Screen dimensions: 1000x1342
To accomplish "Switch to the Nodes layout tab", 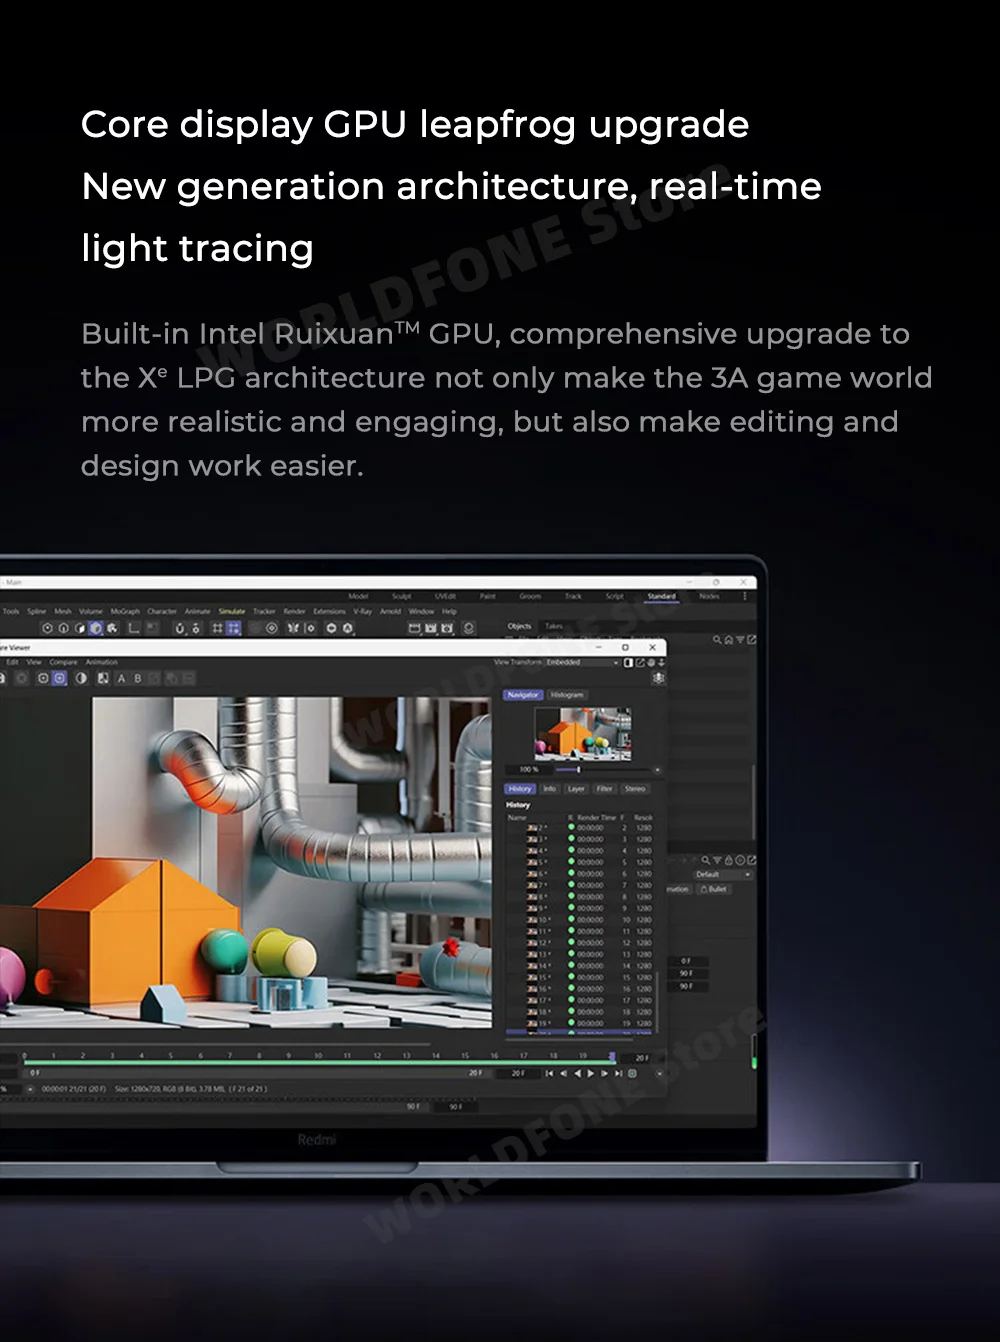I will coord(709,596).
